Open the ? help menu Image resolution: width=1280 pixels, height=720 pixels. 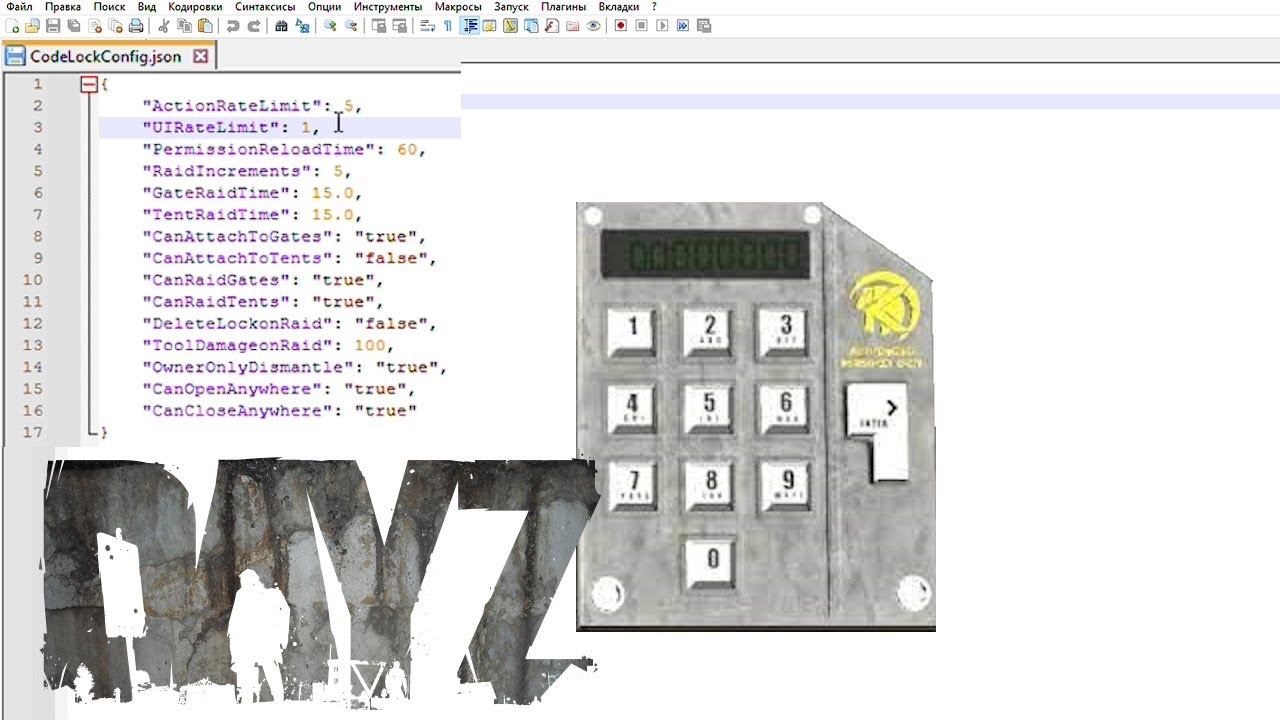654,7
